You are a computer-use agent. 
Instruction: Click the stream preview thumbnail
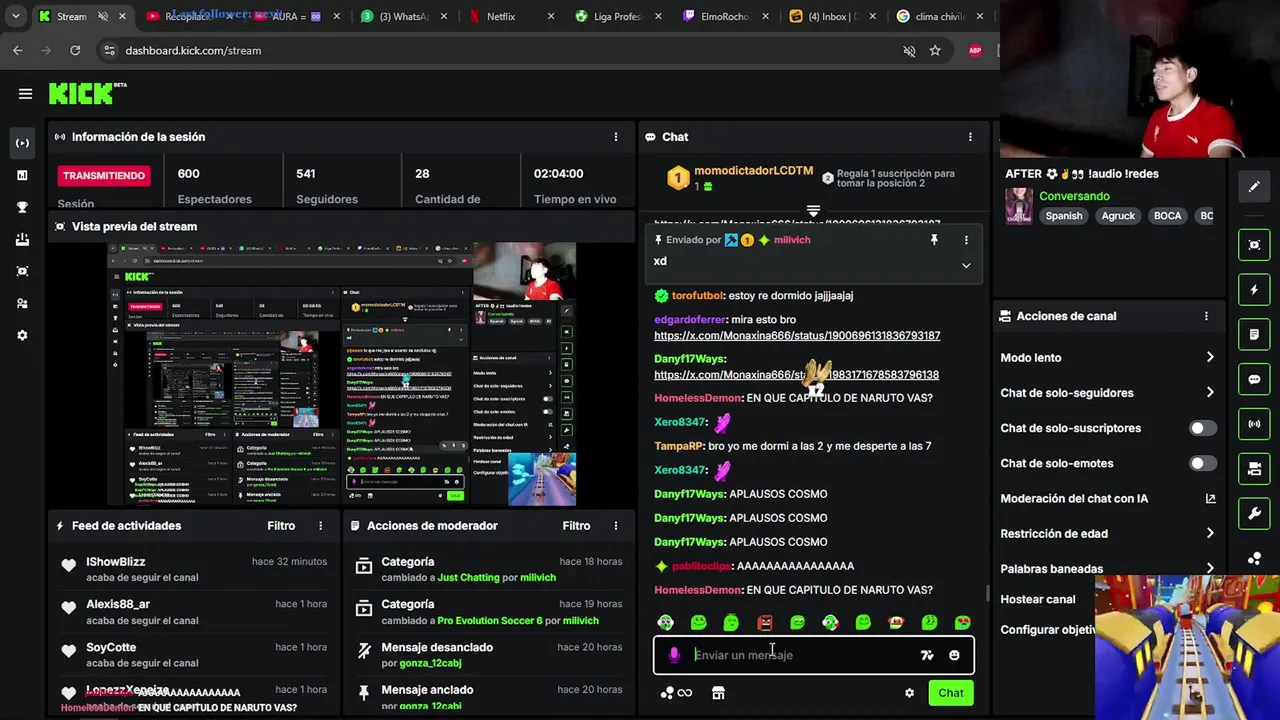point(342,374)
